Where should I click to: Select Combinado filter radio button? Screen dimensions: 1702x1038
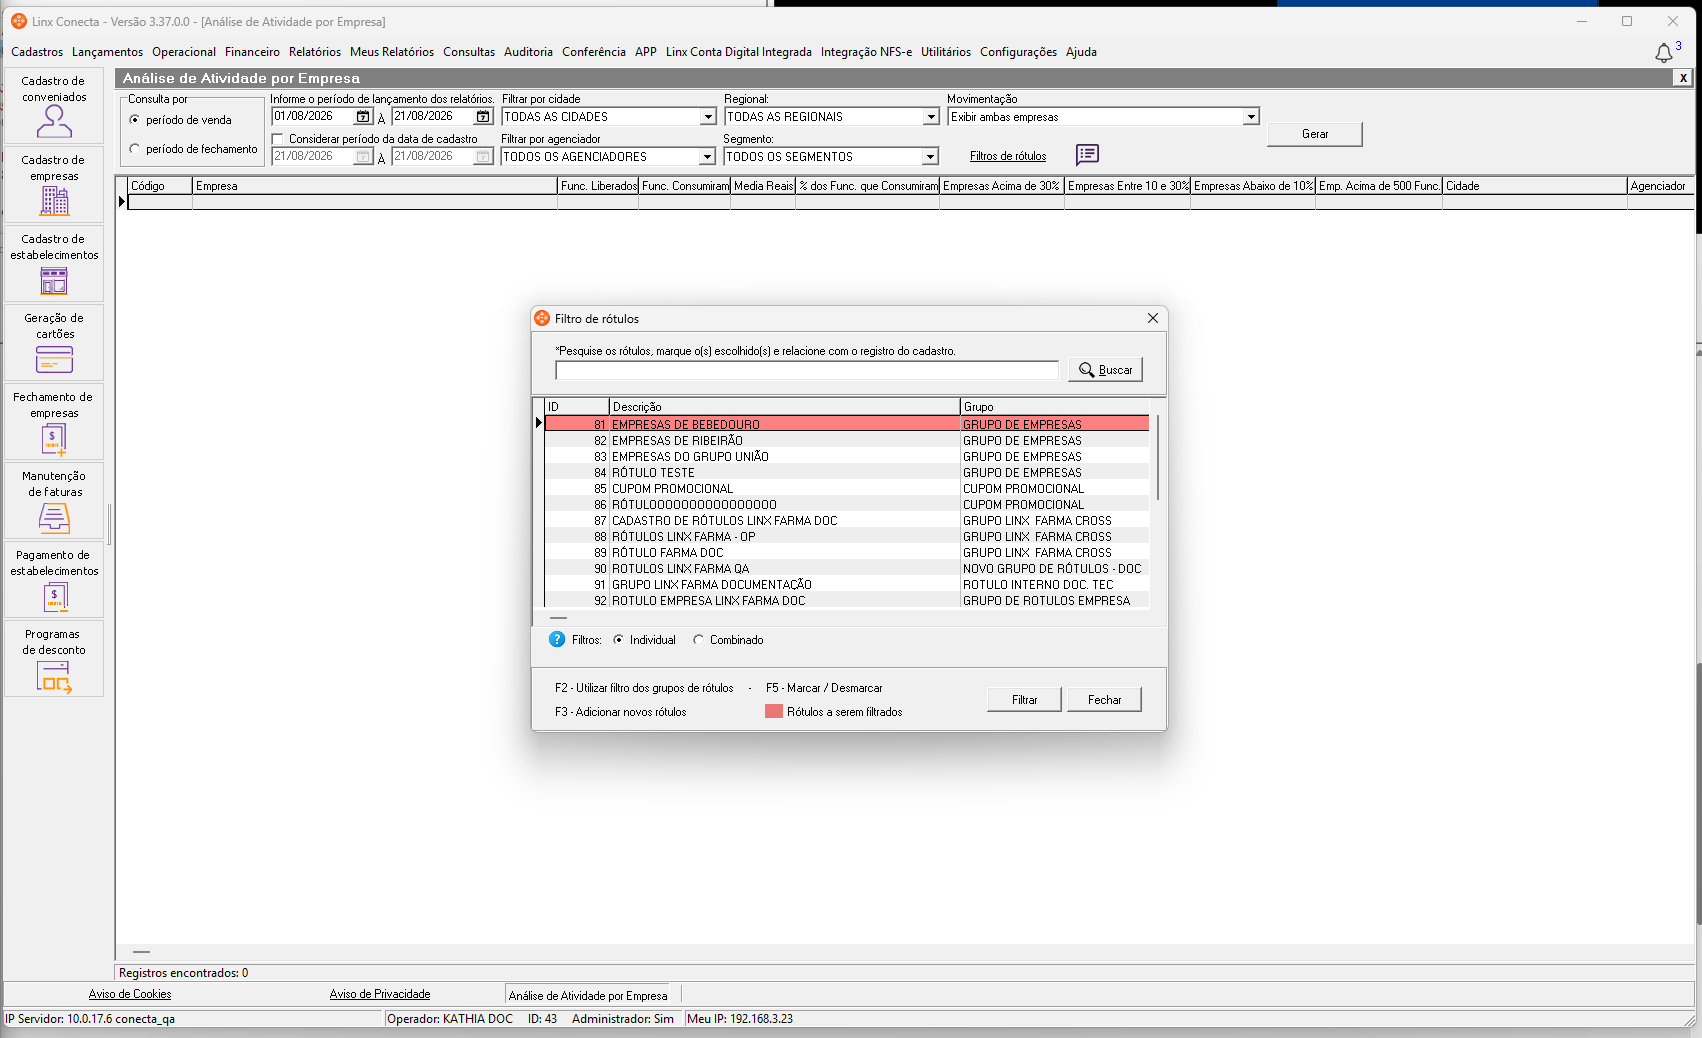click(698, 640)
